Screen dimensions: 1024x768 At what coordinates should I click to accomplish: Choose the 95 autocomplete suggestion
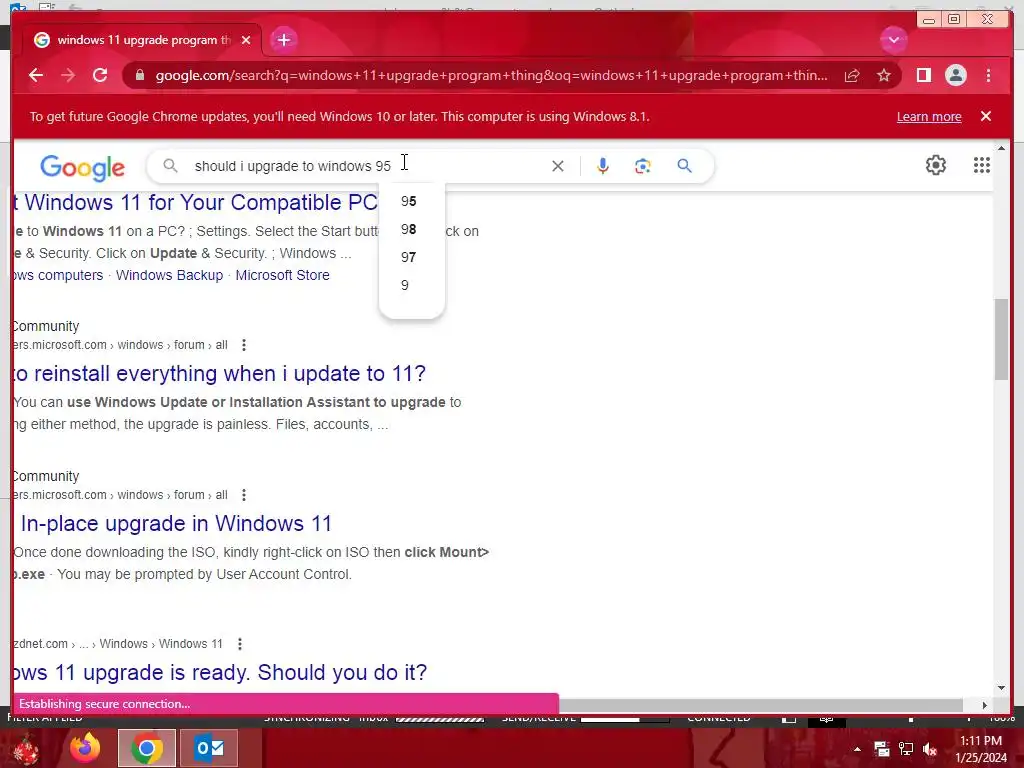(411, 201)
